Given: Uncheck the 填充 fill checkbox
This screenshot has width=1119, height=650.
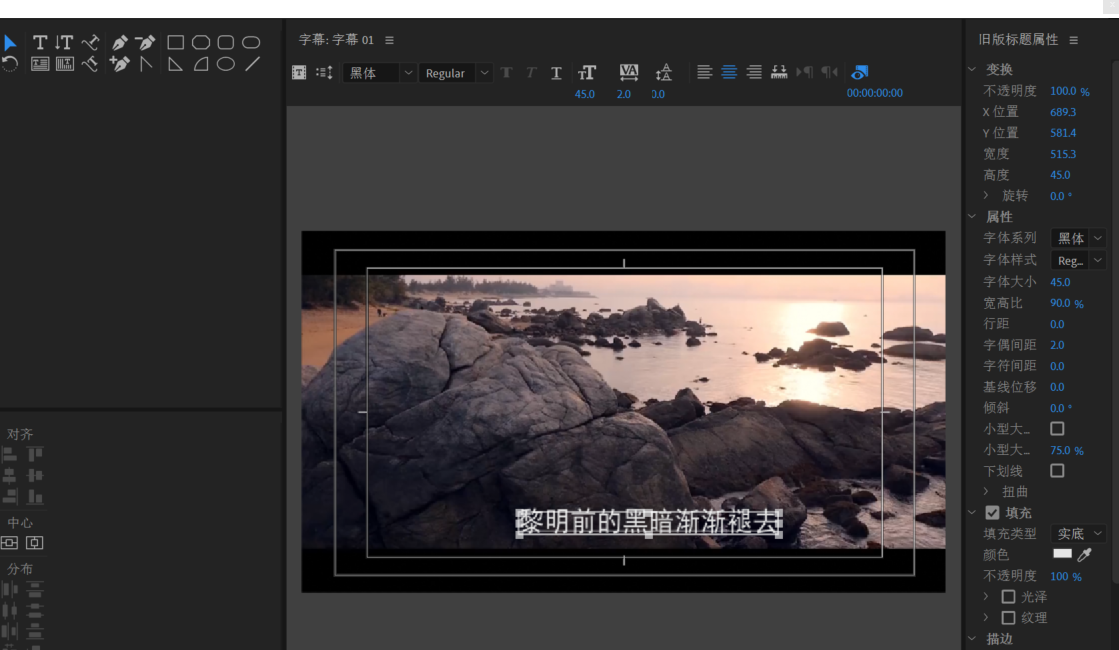Looking at the screenshot, I should tap(992, 512).
